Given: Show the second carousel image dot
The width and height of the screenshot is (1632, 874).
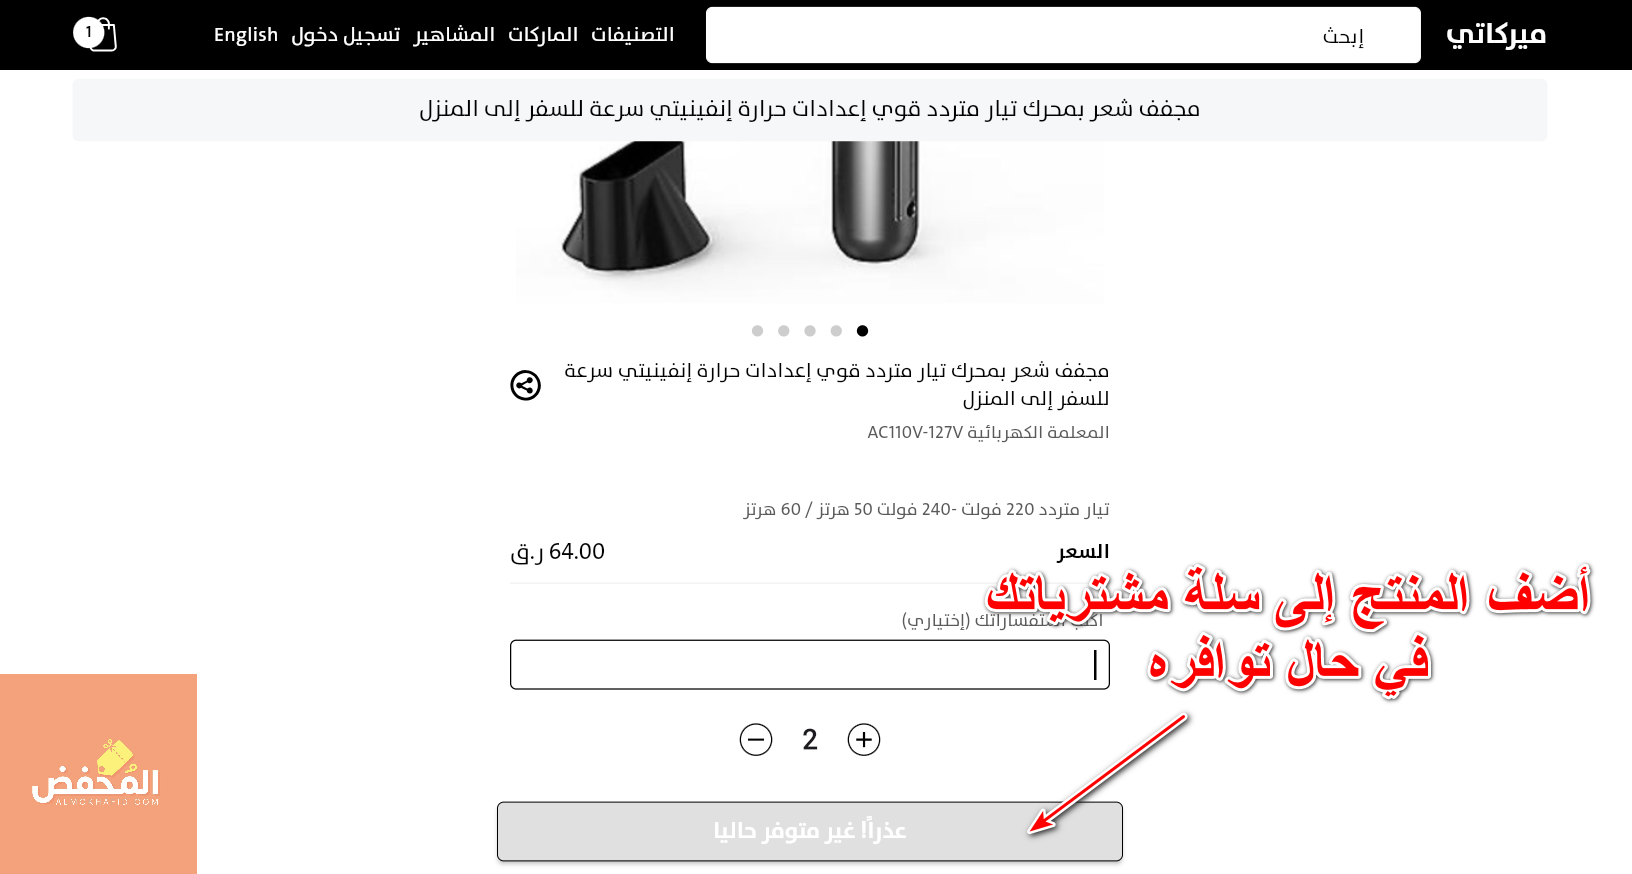Looking at the screenshot, I should pyautogui.click(x=784, y=331).
